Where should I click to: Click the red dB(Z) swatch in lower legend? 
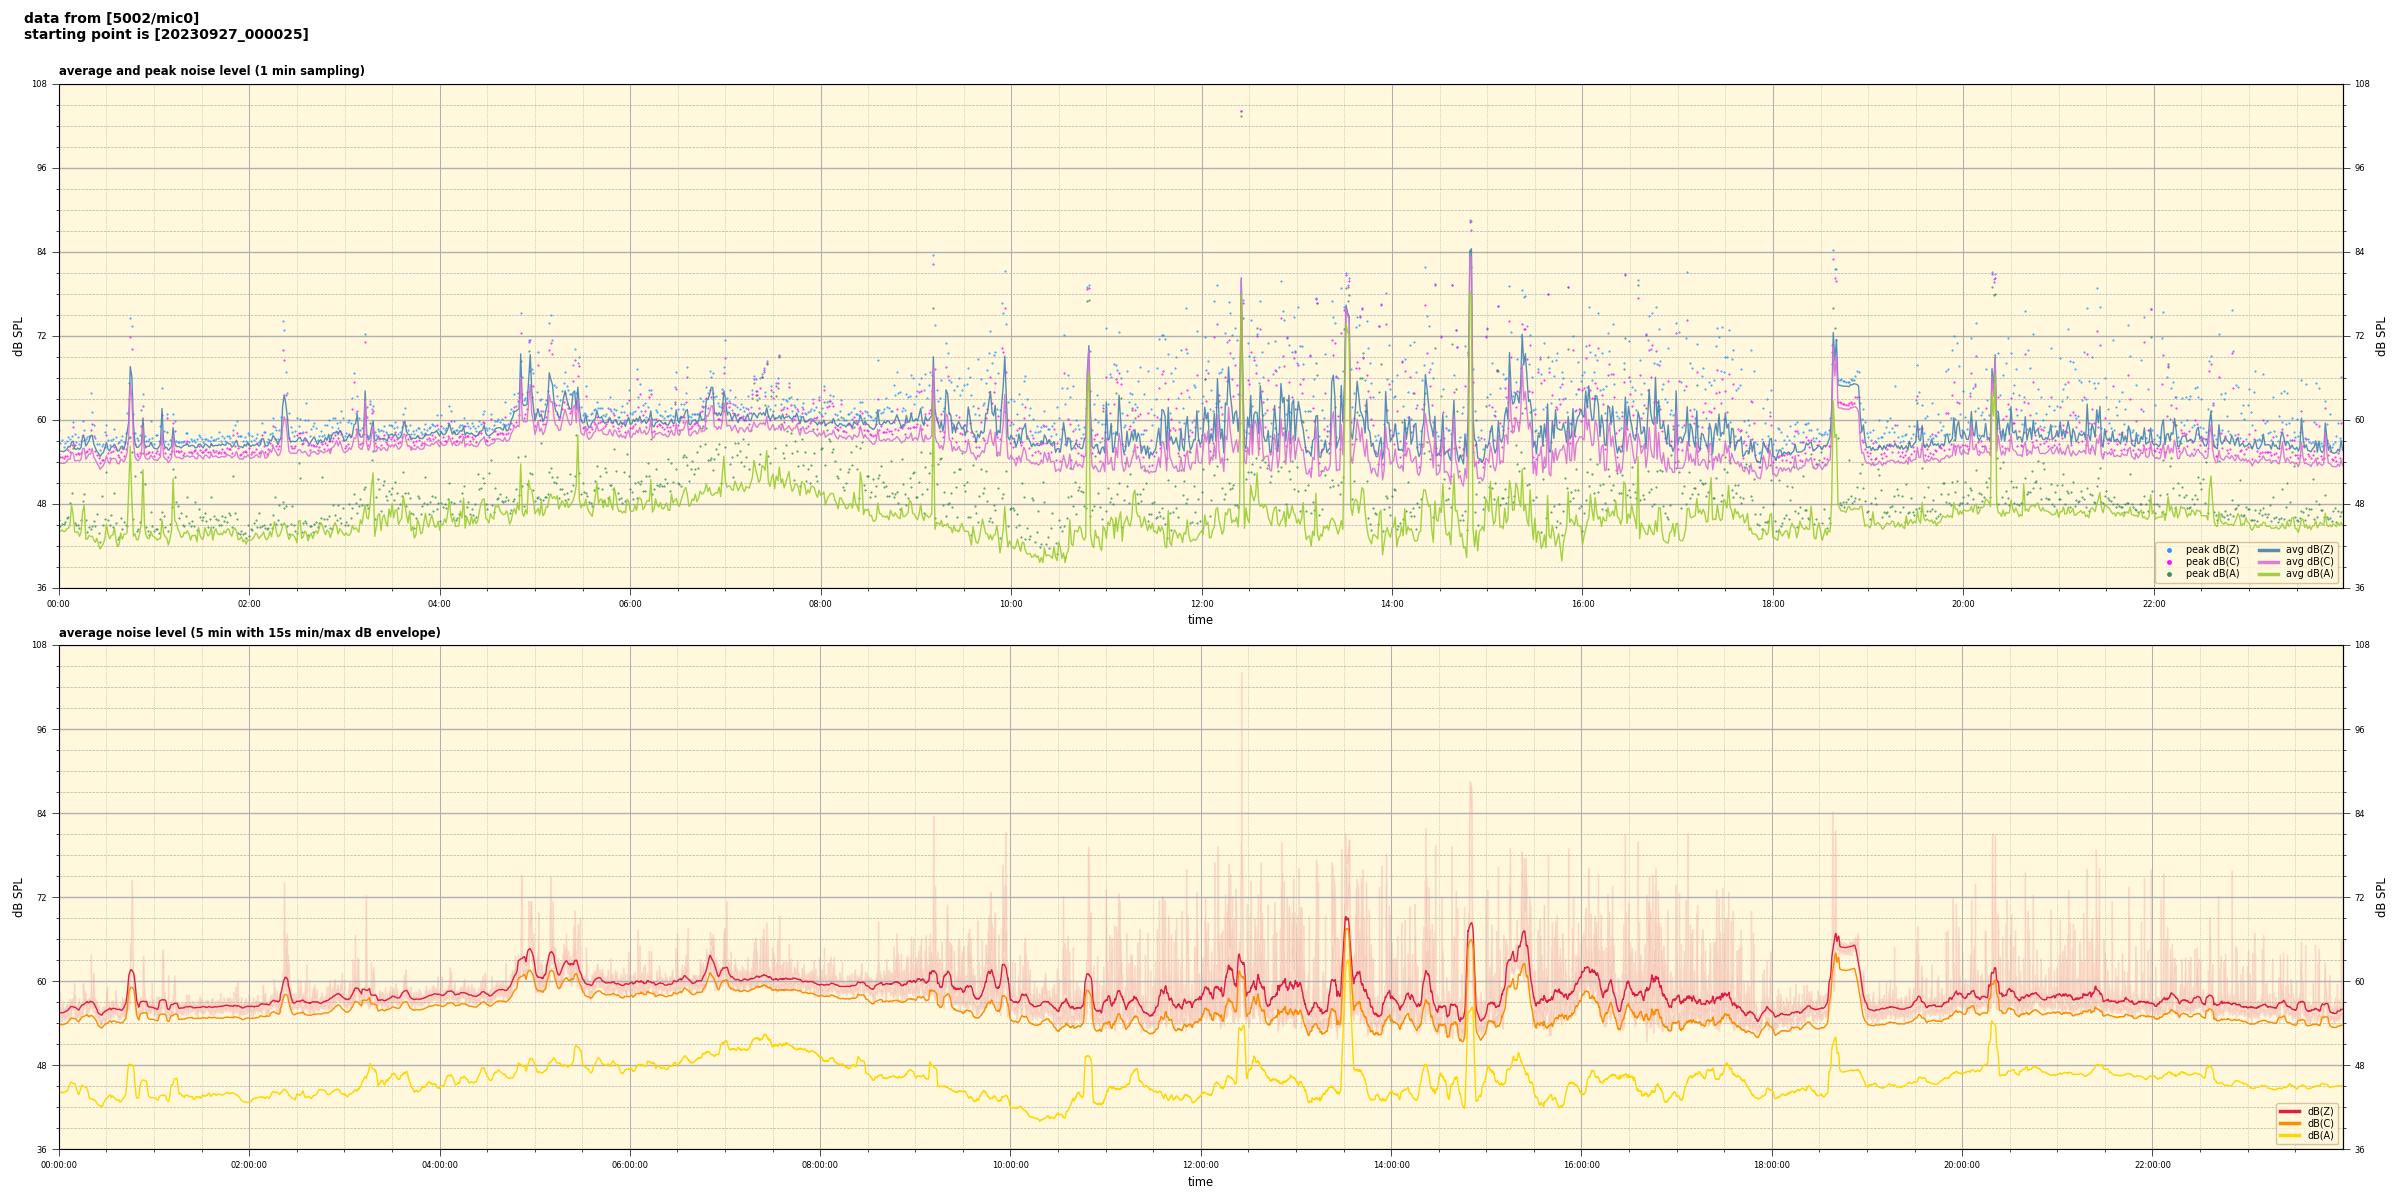[2290, 1111]
